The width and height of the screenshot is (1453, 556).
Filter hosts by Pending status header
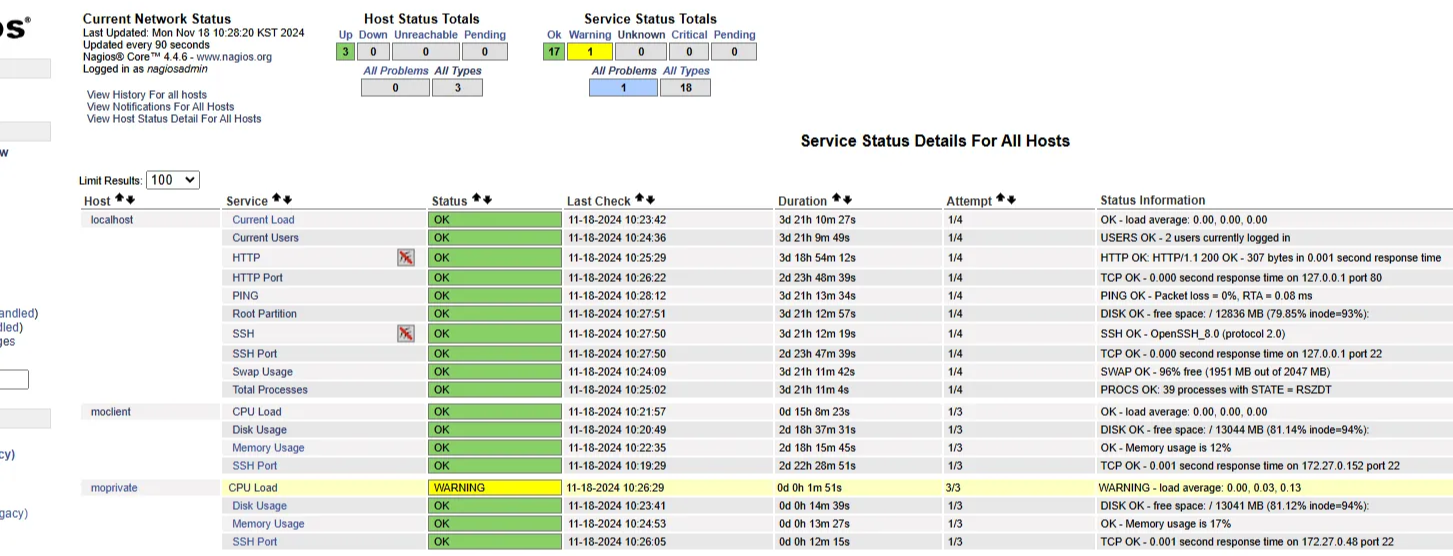[485, 35]
